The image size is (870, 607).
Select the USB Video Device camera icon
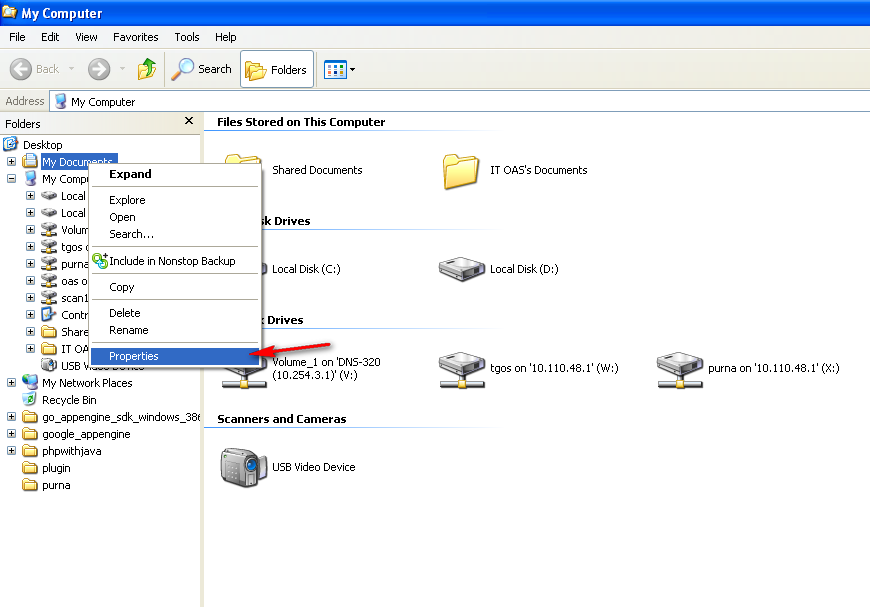coord(243,467)
